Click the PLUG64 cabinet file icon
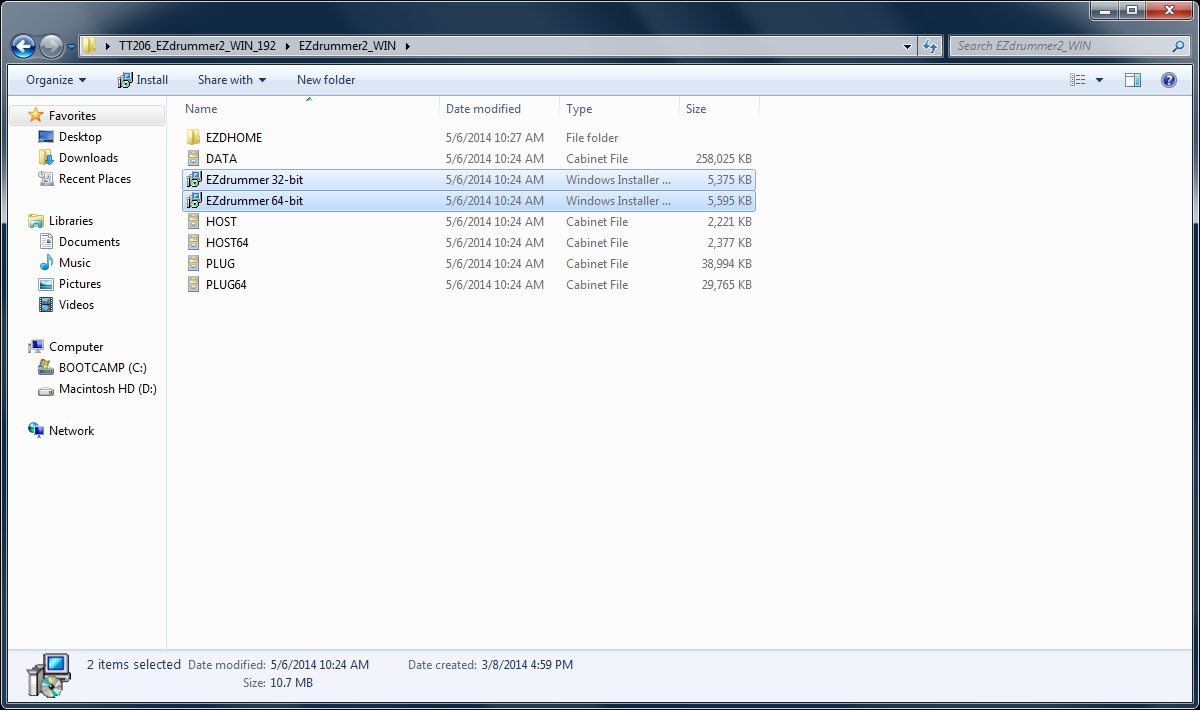The width and height of the screenshot is (1200, 710). (194, 285)
